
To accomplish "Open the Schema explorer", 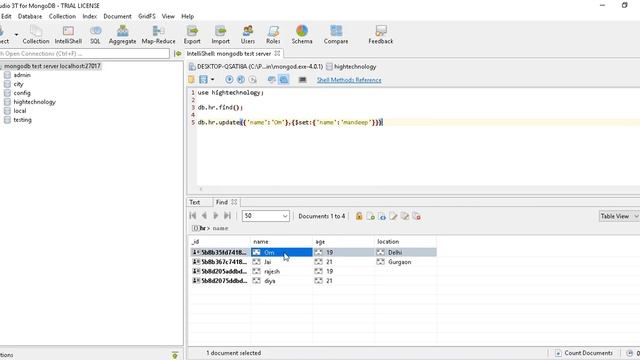I will 302,34.
